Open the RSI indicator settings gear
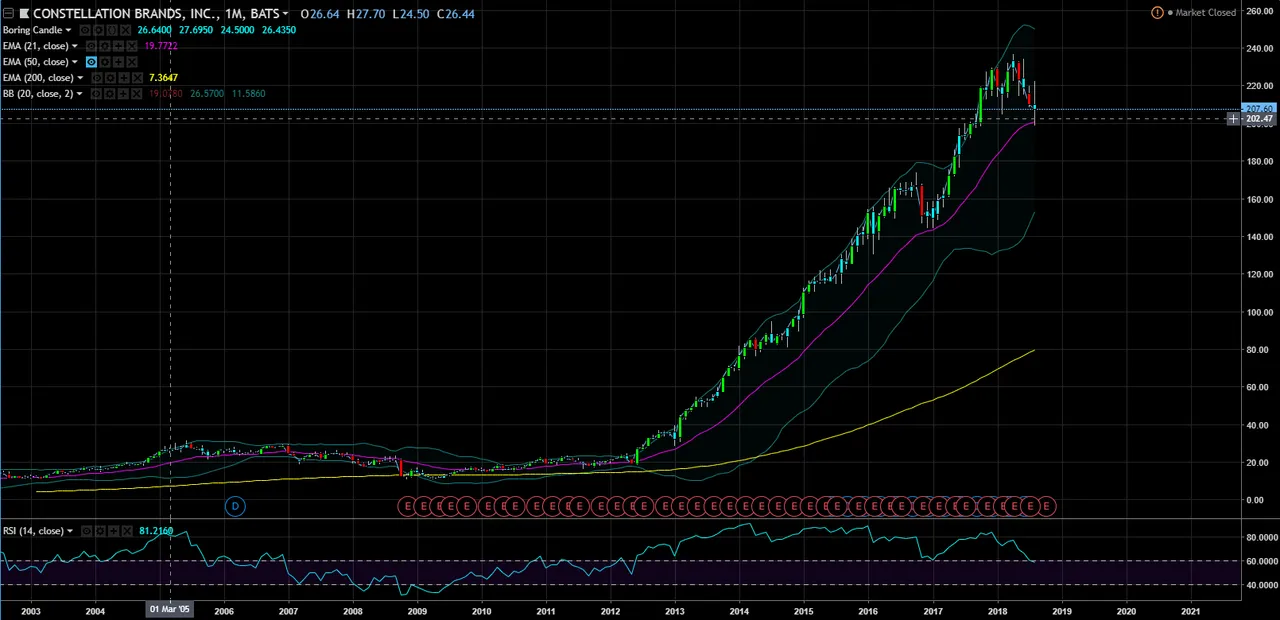 (x=100, y=531)
